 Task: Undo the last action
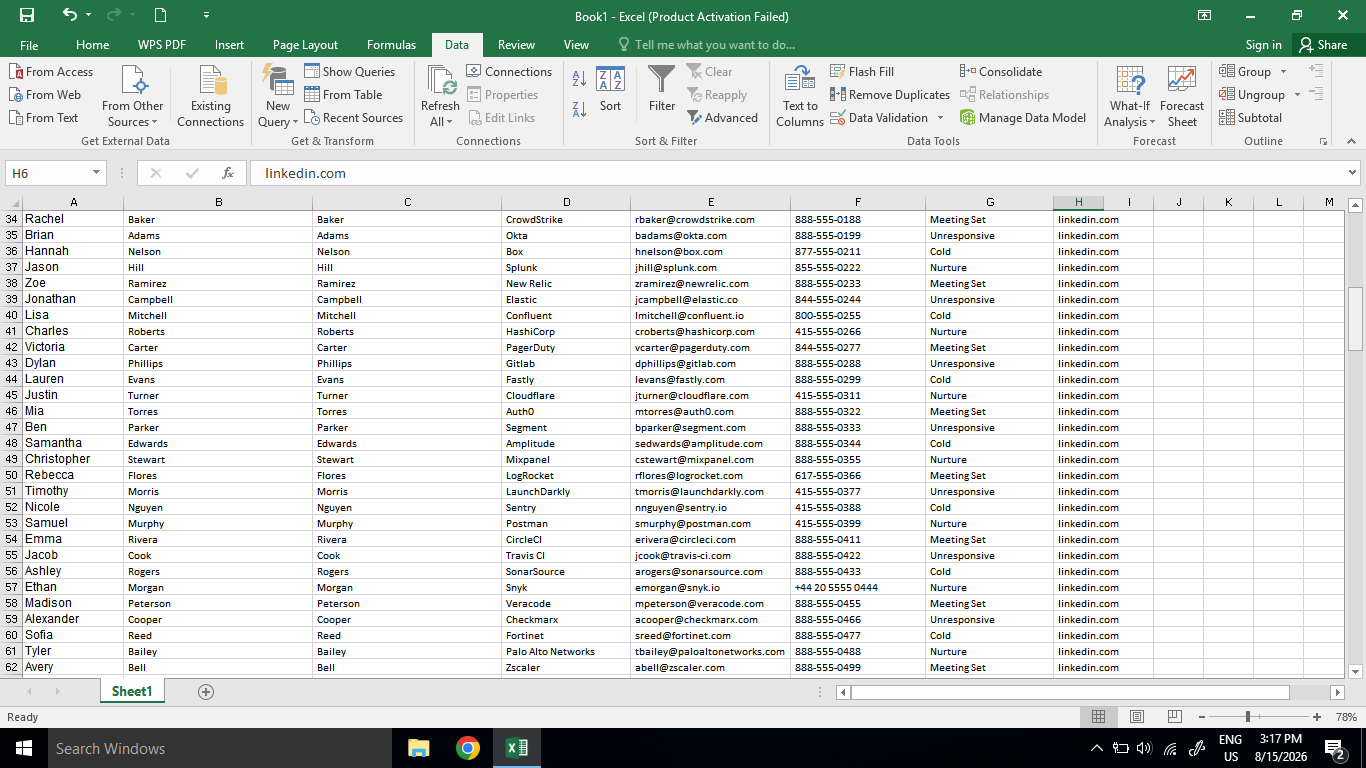point(69,15)
